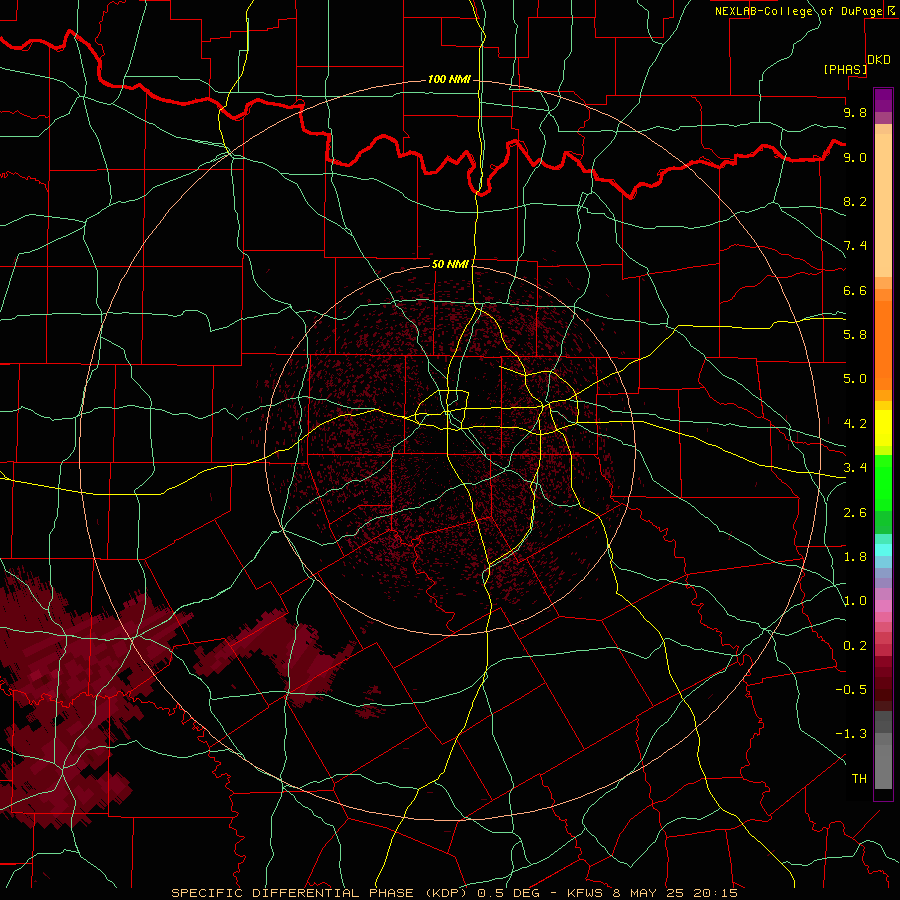Click the DKD label above the color scale

879,60
